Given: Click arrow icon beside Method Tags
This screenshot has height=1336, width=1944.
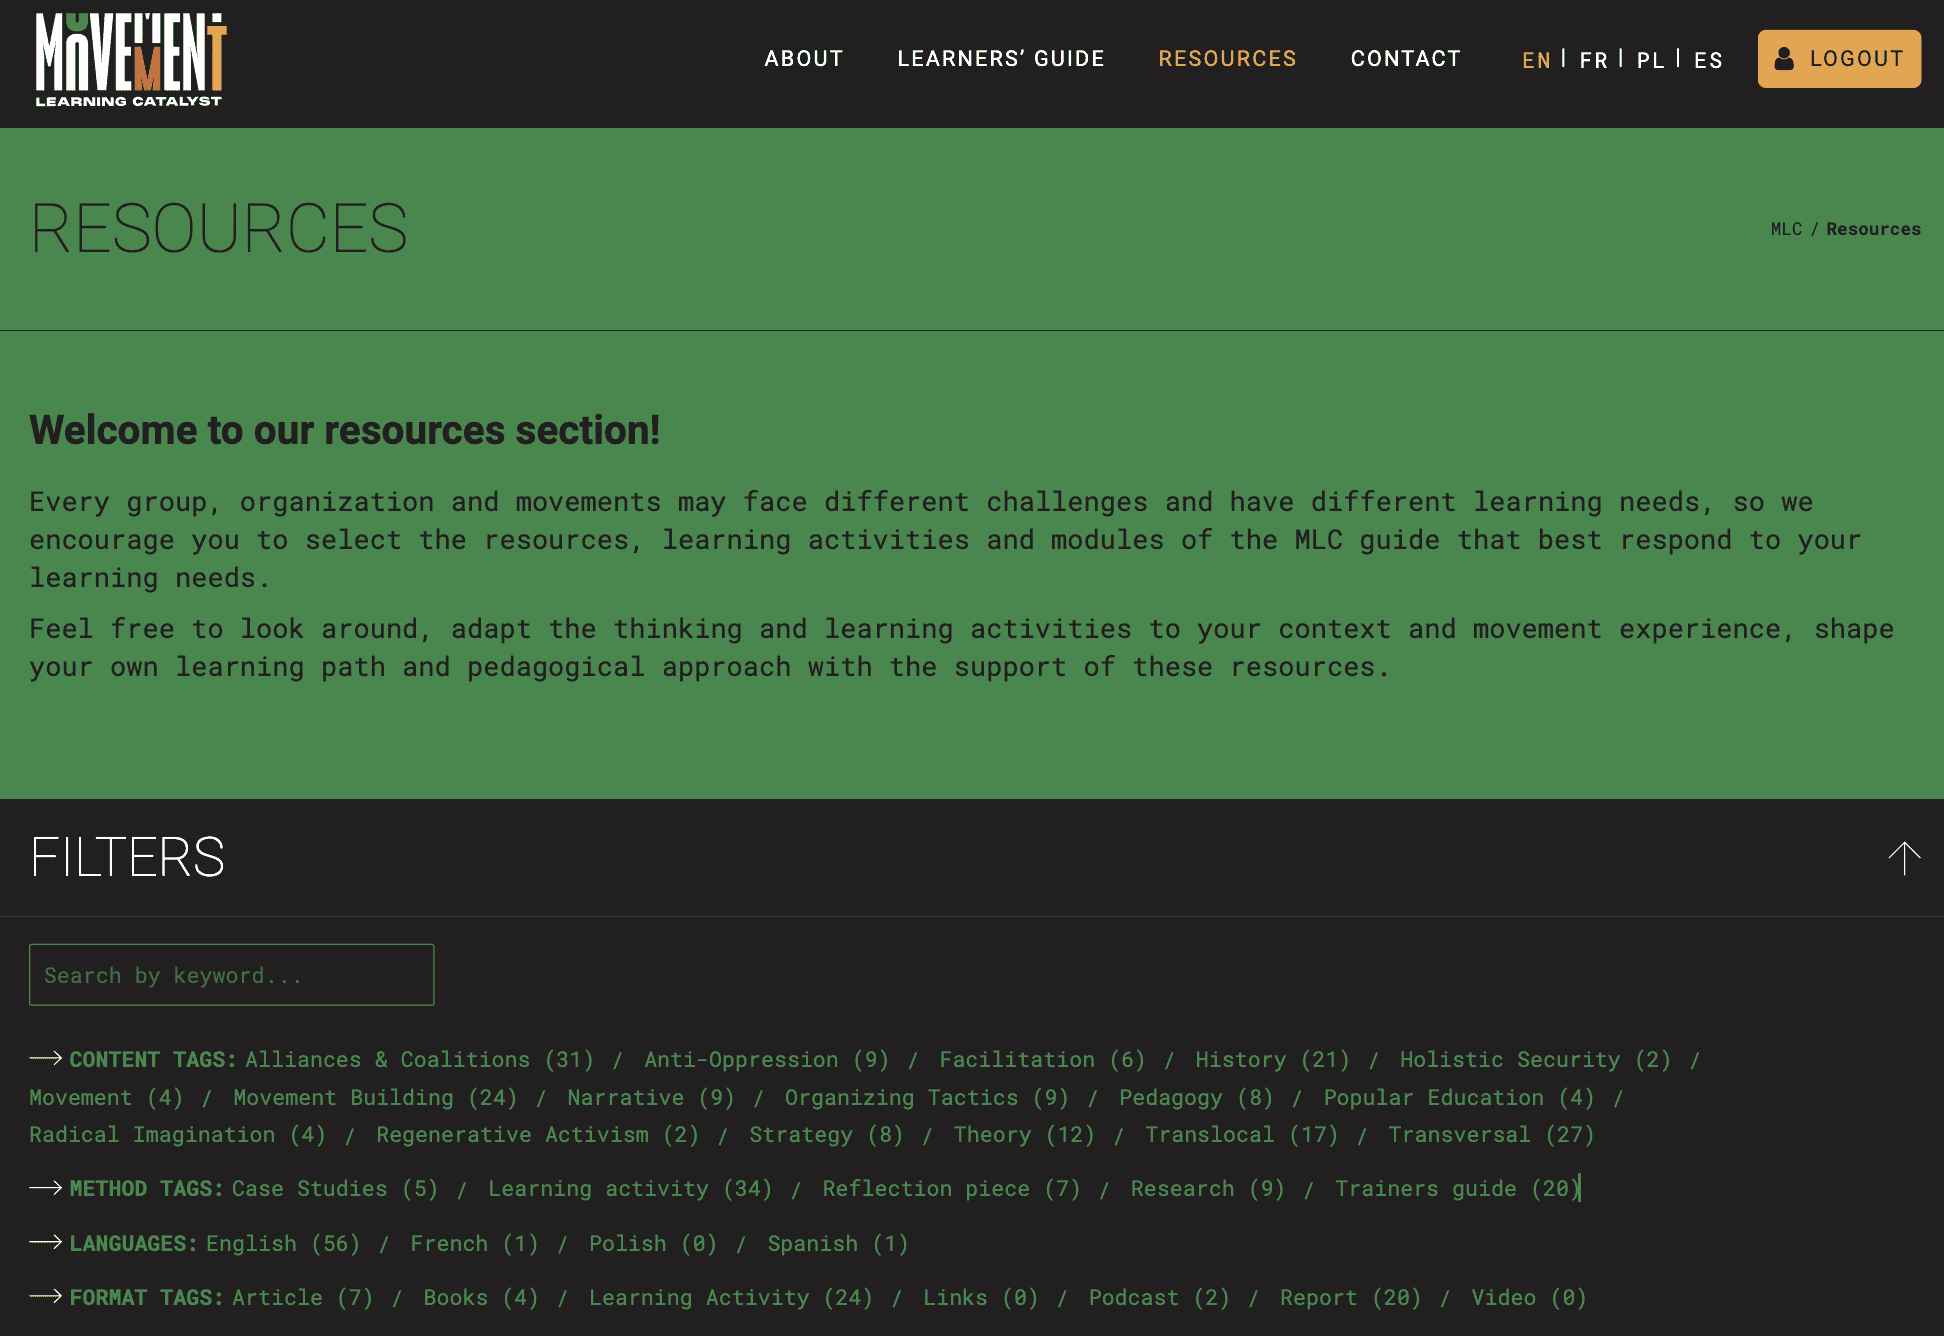Looking at the screenshot, I should (x=46, y=1187).
